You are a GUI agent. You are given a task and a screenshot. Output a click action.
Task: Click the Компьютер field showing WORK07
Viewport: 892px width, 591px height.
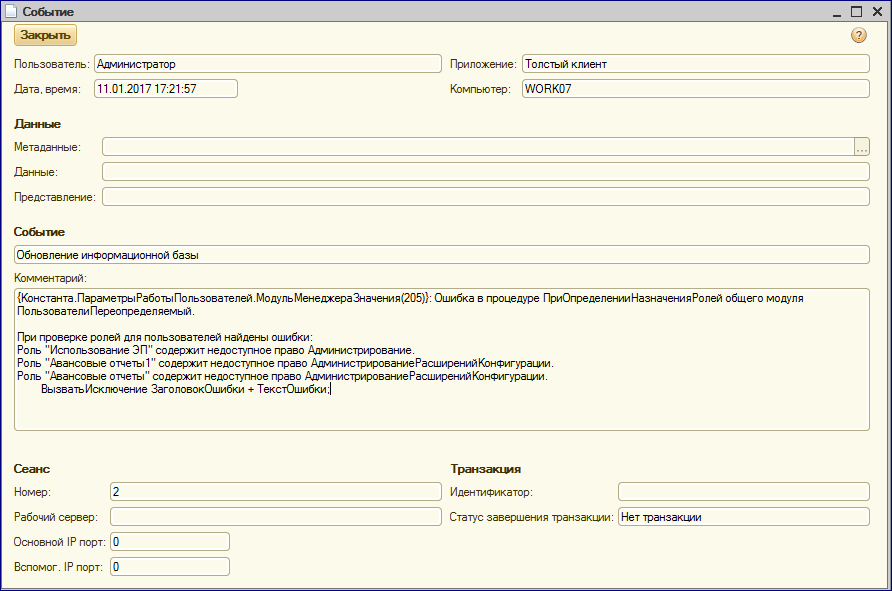point(695,89)
